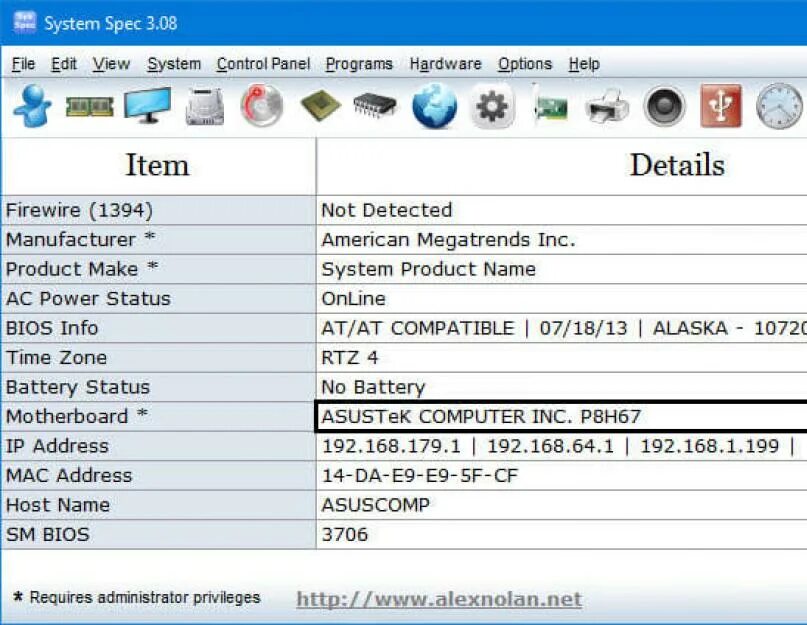Click the Item column header
Image resolution: width=807 pixels, height=625 pixels.
[x=157, y=166]
